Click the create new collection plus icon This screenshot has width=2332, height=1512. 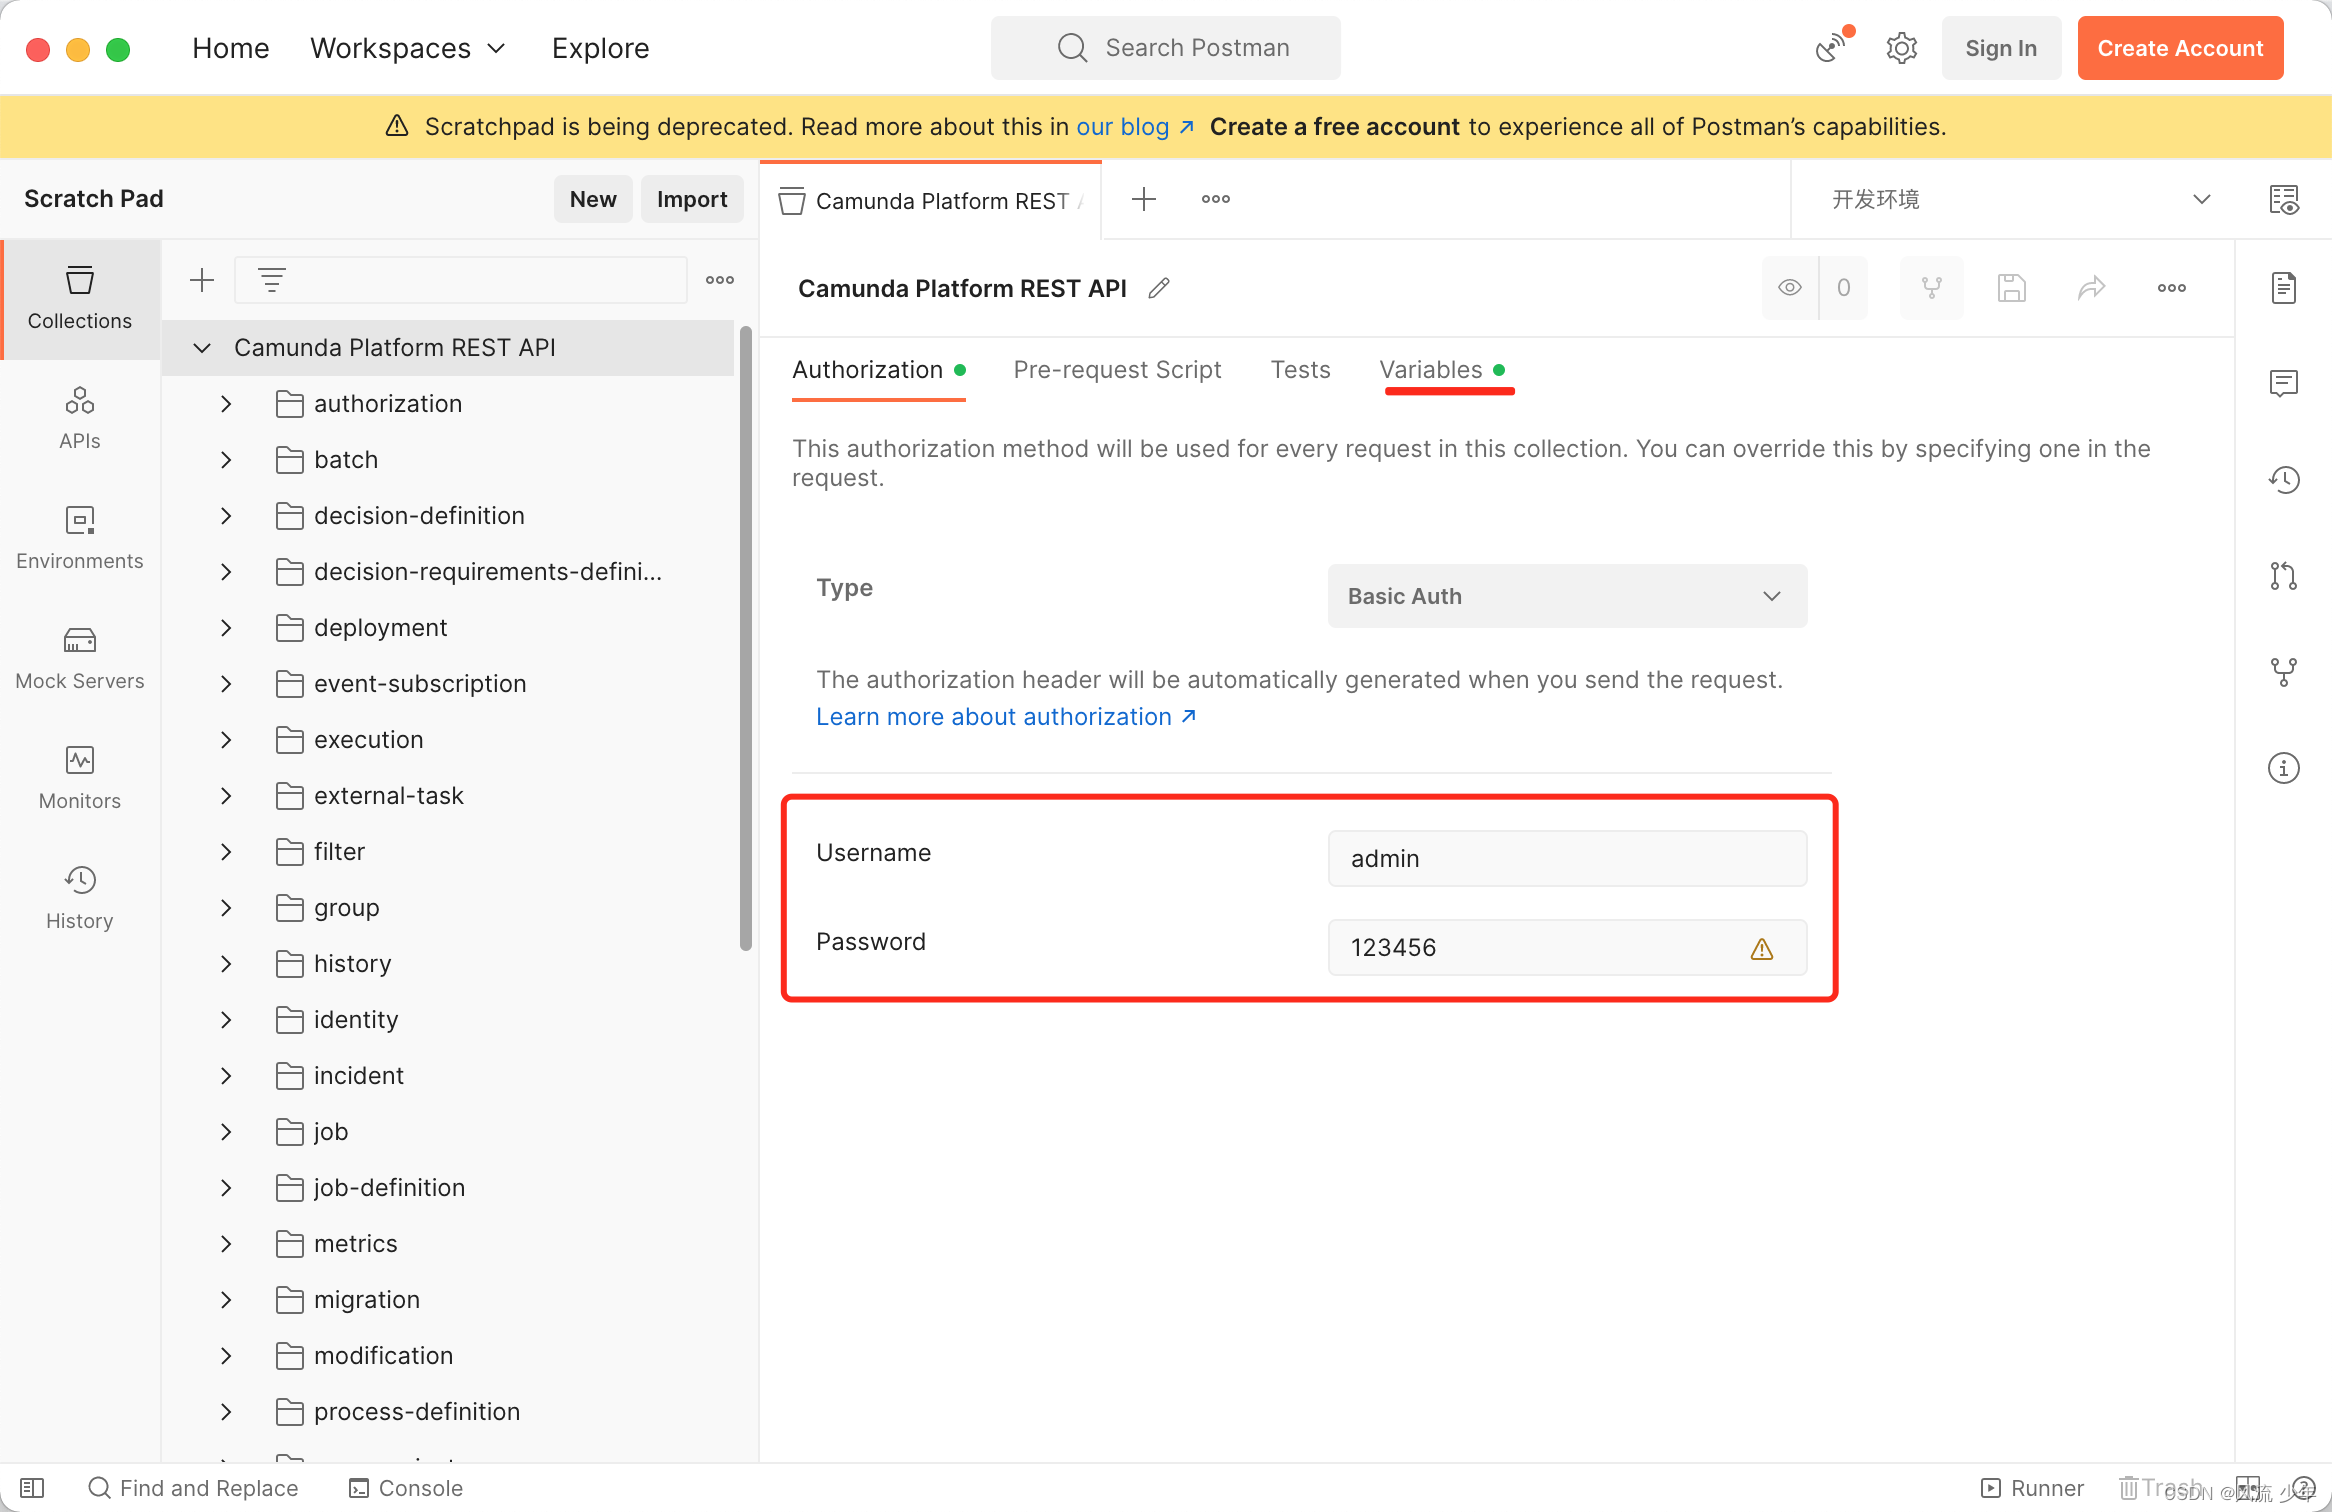click(x=202, y=280)
